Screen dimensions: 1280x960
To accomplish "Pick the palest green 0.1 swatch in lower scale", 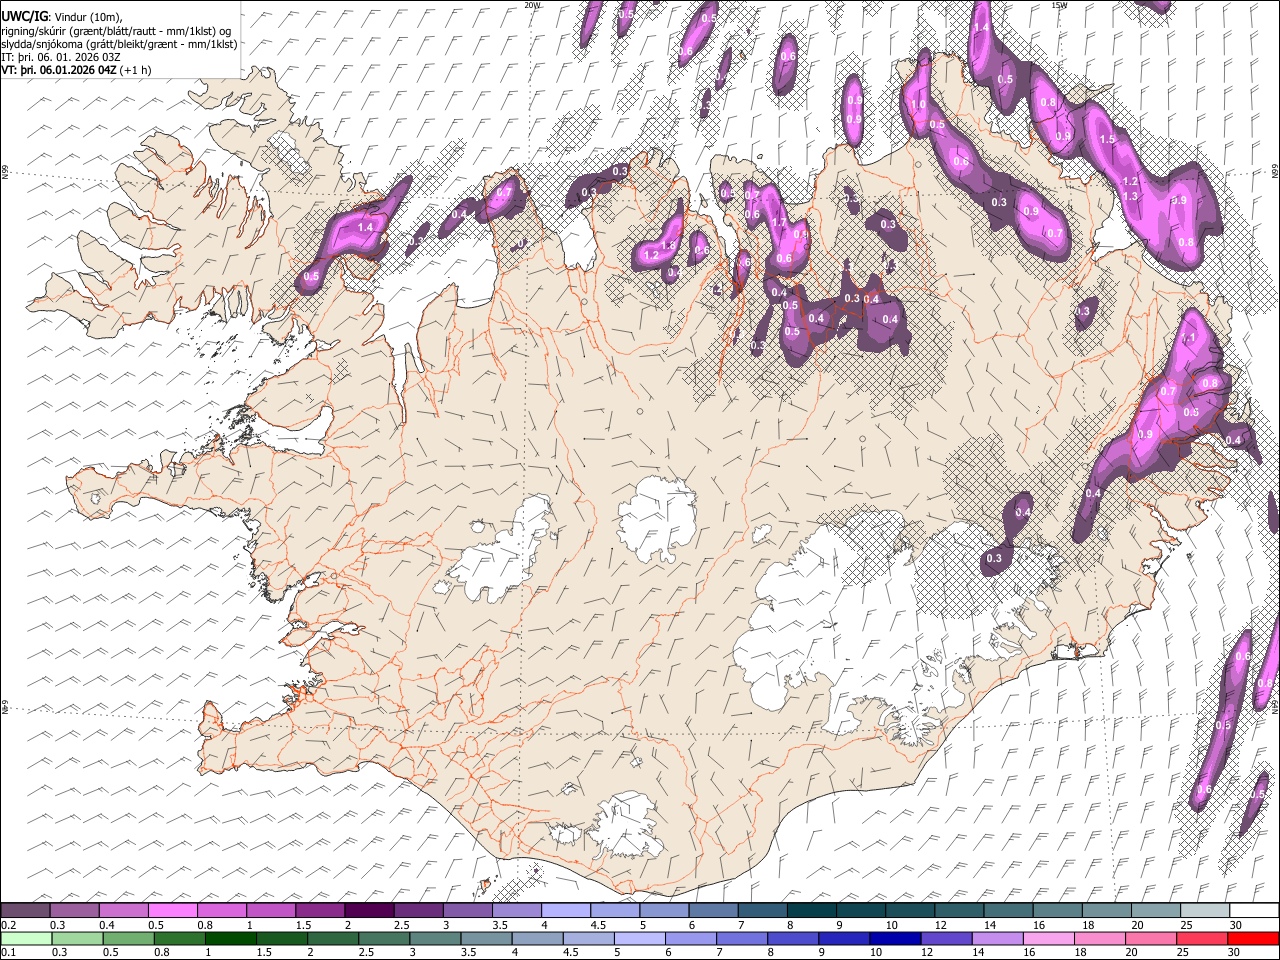I will point(25,938).
